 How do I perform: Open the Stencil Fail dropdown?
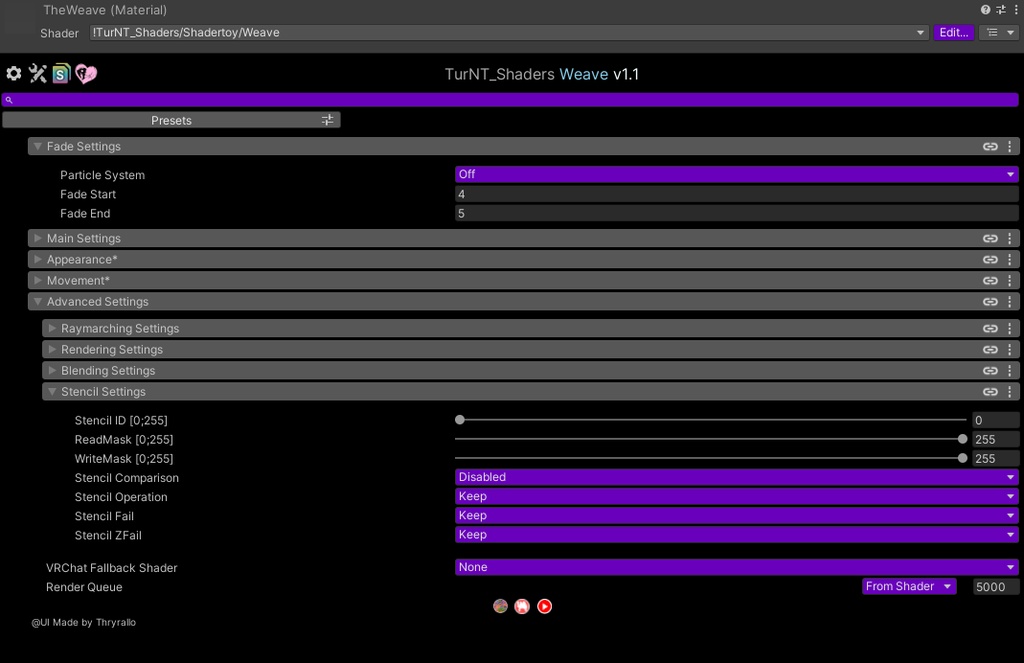pyautogui.click(x=737, y=515)
